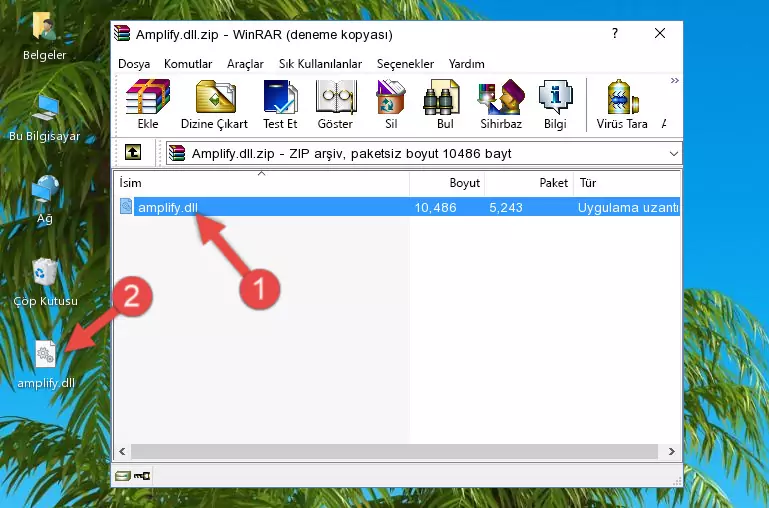Click the help question mark button
This screenshot has width=769, height=508.
[615, 33]
